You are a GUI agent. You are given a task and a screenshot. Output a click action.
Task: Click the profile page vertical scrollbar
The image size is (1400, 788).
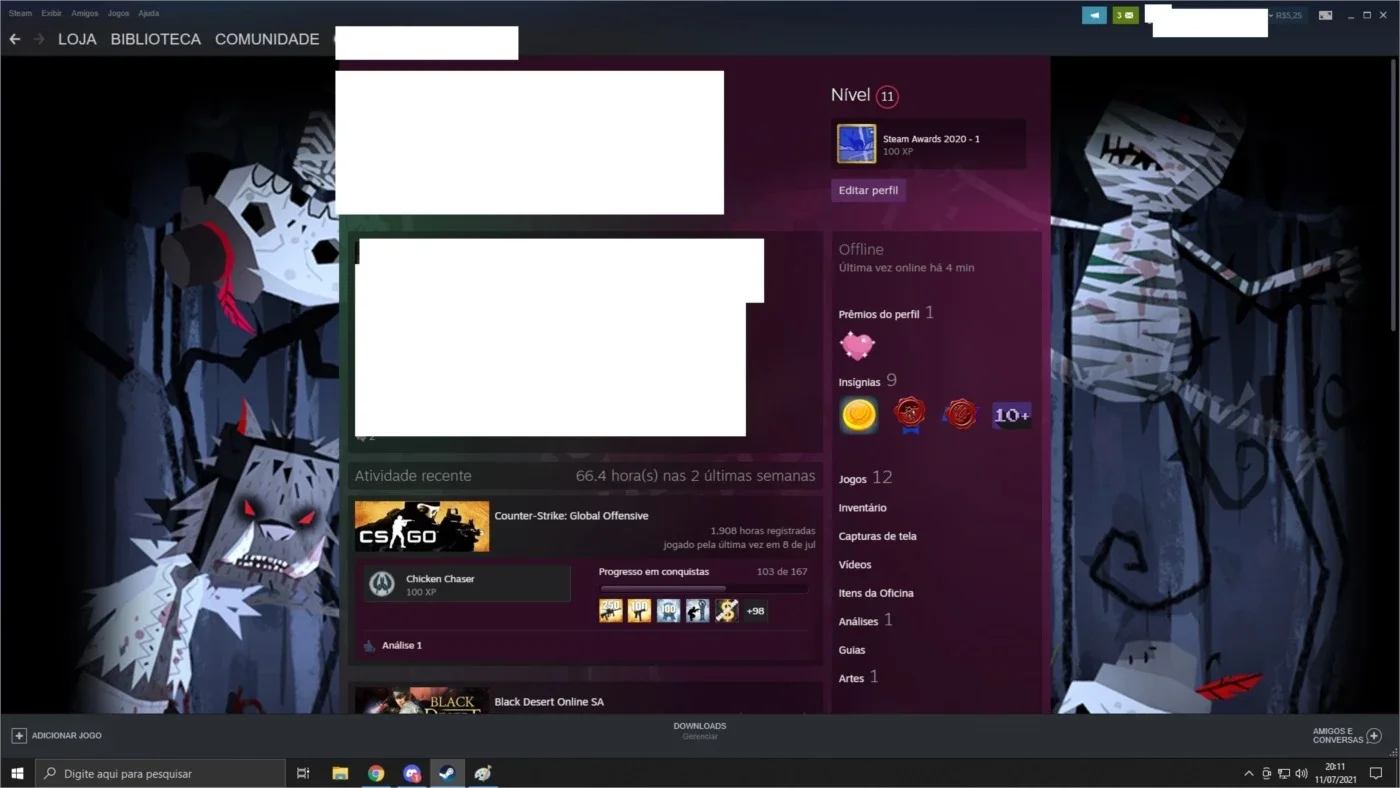click(1395, 194)
